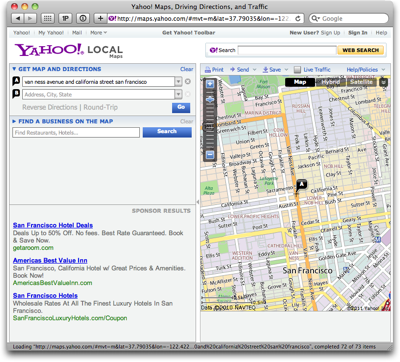Click the AmericasBestValueInn.com green URL text
The width and height of the screenshot is (400, 362).
(52, 283)
